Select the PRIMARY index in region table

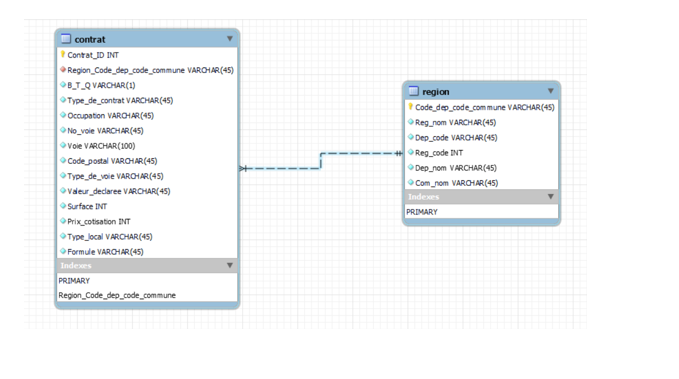tap(422, 212)
